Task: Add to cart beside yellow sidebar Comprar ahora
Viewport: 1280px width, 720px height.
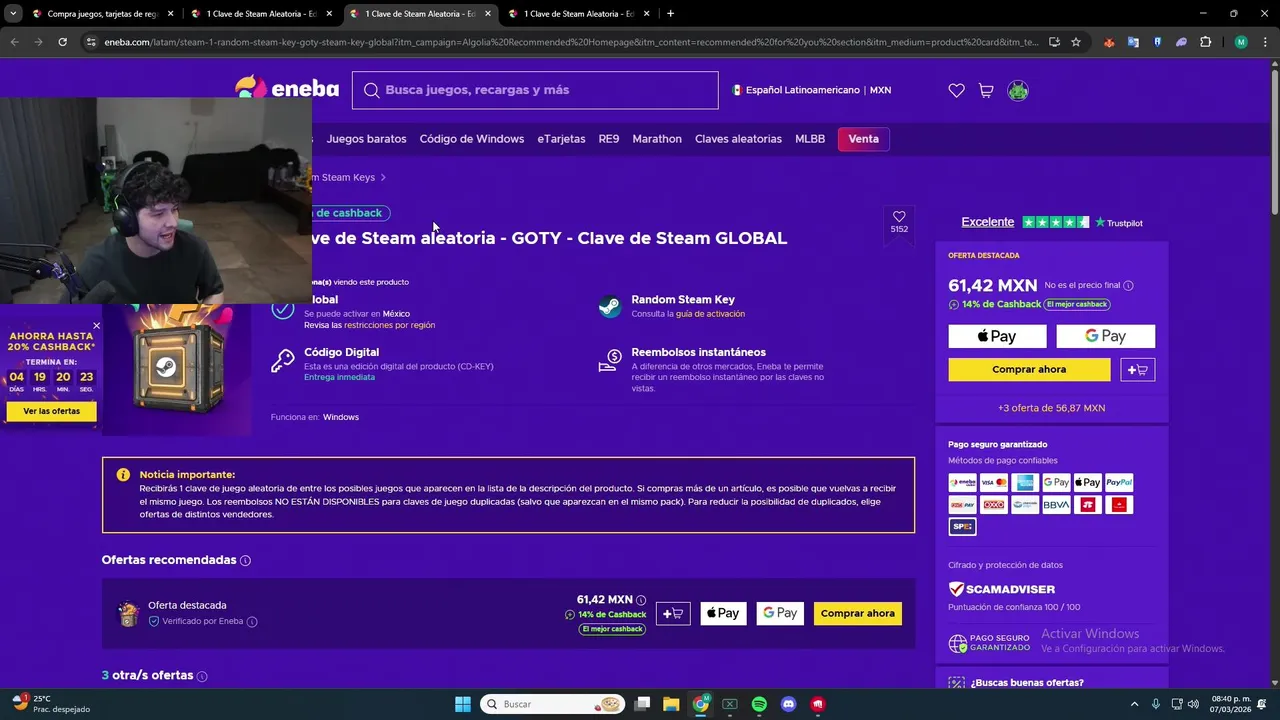Action: tap(1138, 369)
